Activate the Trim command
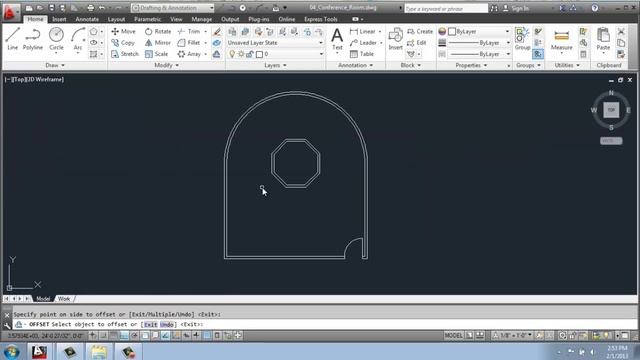This screenshot has height=360, width=640. pyautogui.click(x=189, y=31)
